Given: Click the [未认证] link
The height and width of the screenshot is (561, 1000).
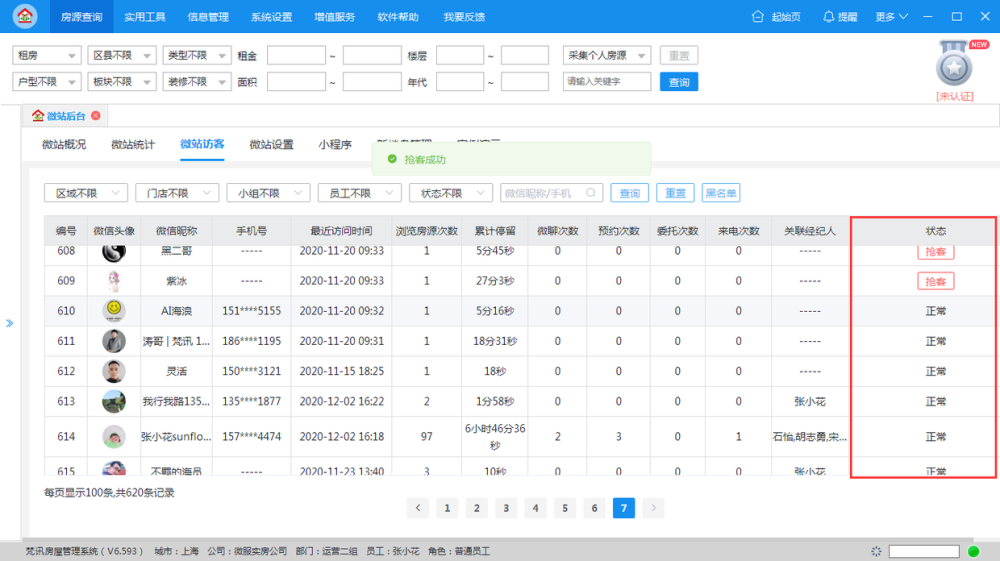Looking at the screenshot, I should 955,96.
